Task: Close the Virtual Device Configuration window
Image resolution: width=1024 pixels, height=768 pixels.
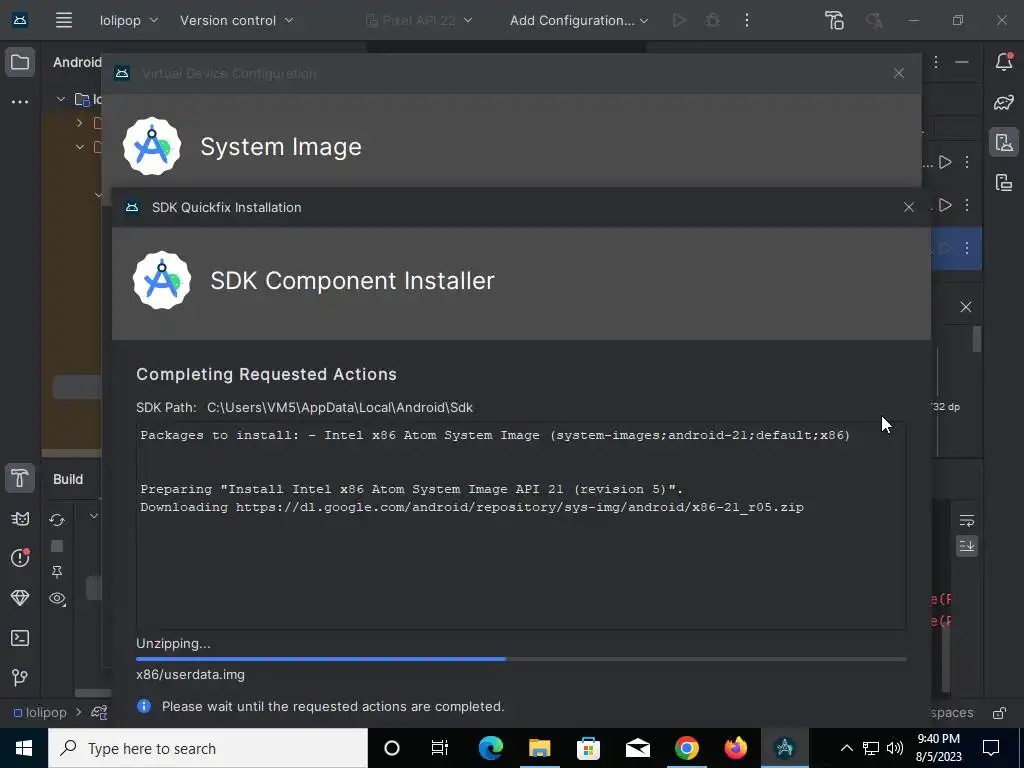Action: click(x=899, y=73)
